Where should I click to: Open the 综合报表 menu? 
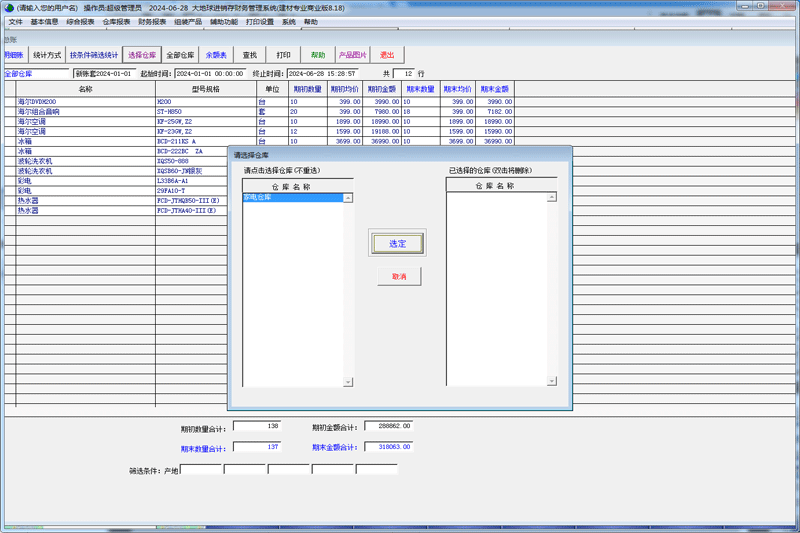(x=81, y=22)
